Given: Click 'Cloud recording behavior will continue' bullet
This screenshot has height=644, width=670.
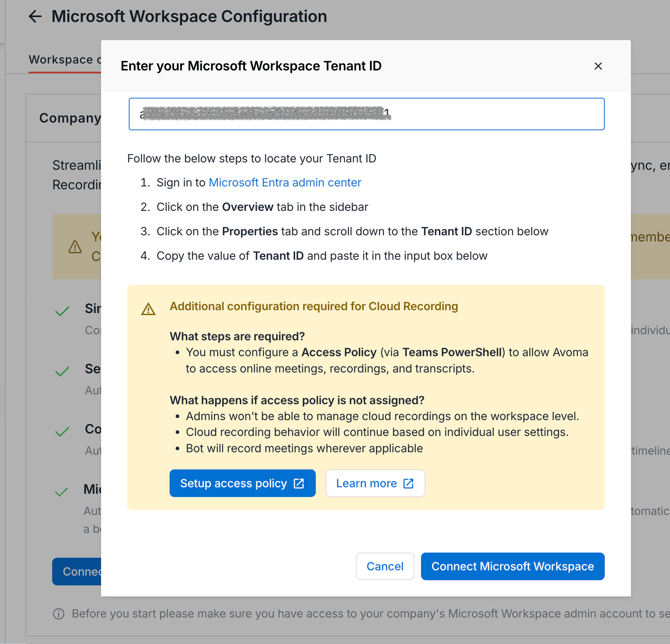Looking at the screenshot, I should click(377, 432).
